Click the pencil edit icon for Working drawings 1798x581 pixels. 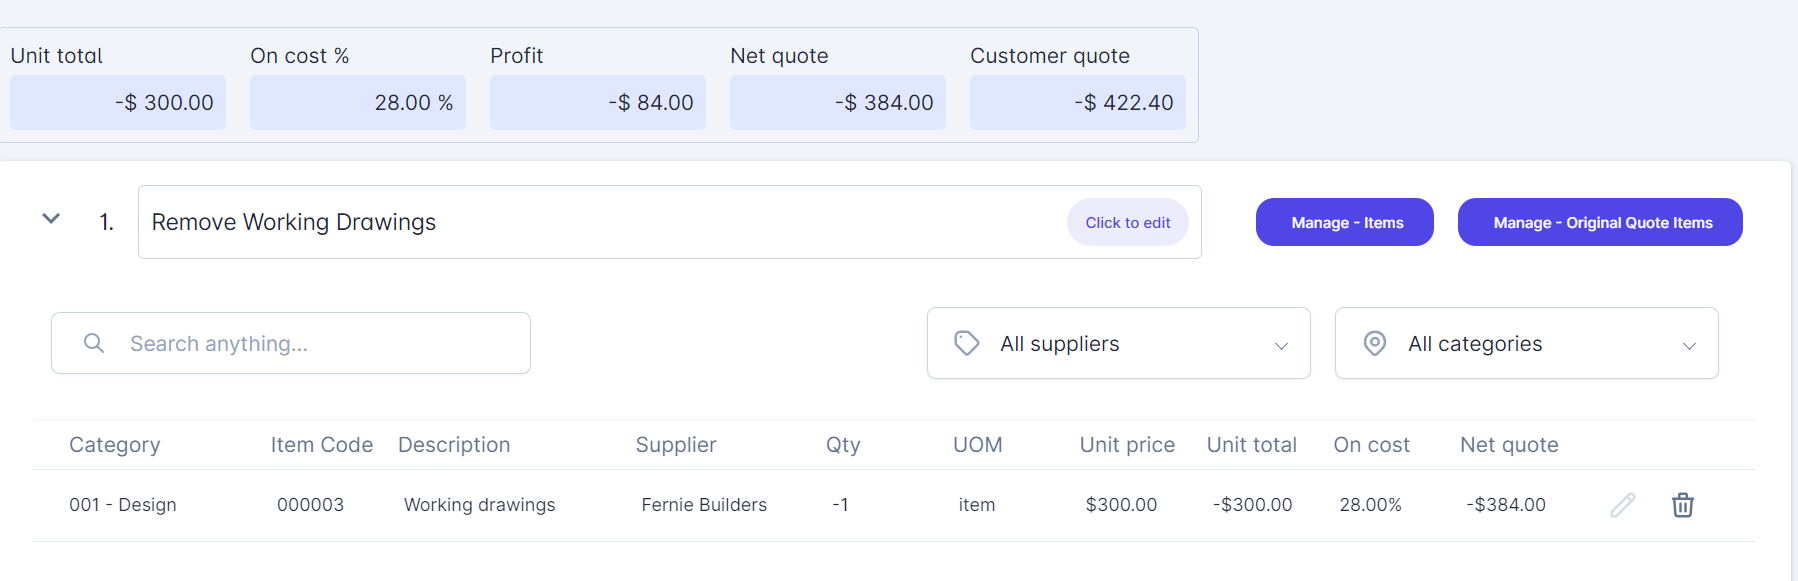(x=1622, y=505)
